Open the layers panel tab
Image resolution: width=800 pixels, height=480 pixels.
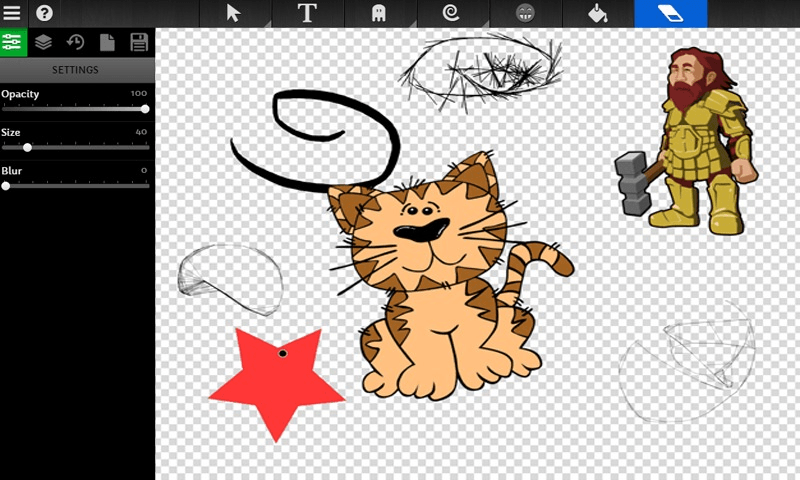(44, 42)
